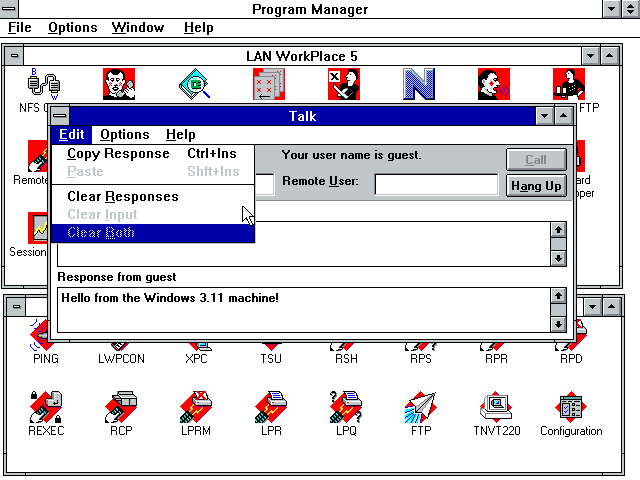
Task: Open the Talk window control menu box
Action: click(x=60, y=116)
